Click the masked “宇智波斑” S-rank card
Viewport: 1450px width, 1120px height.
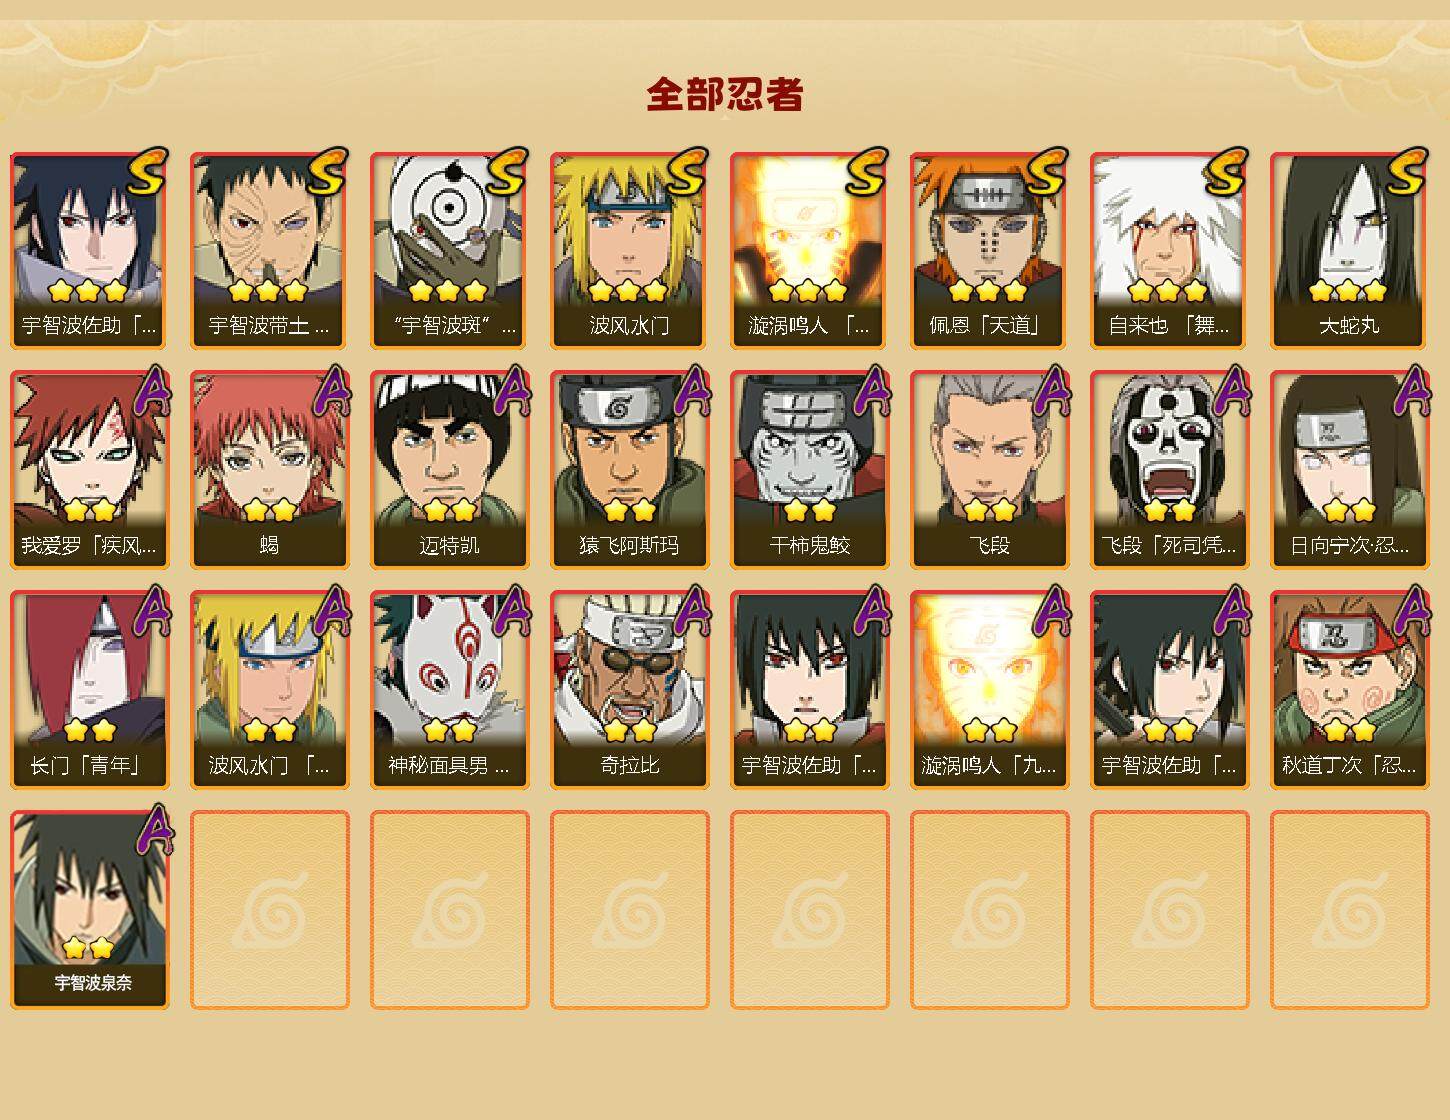coord(449,250)
